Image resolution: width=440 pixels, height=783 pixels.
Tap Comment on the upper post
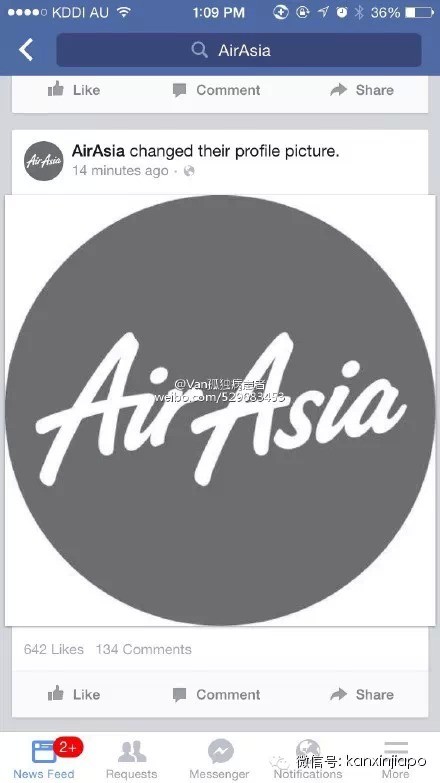pos(216,90)
